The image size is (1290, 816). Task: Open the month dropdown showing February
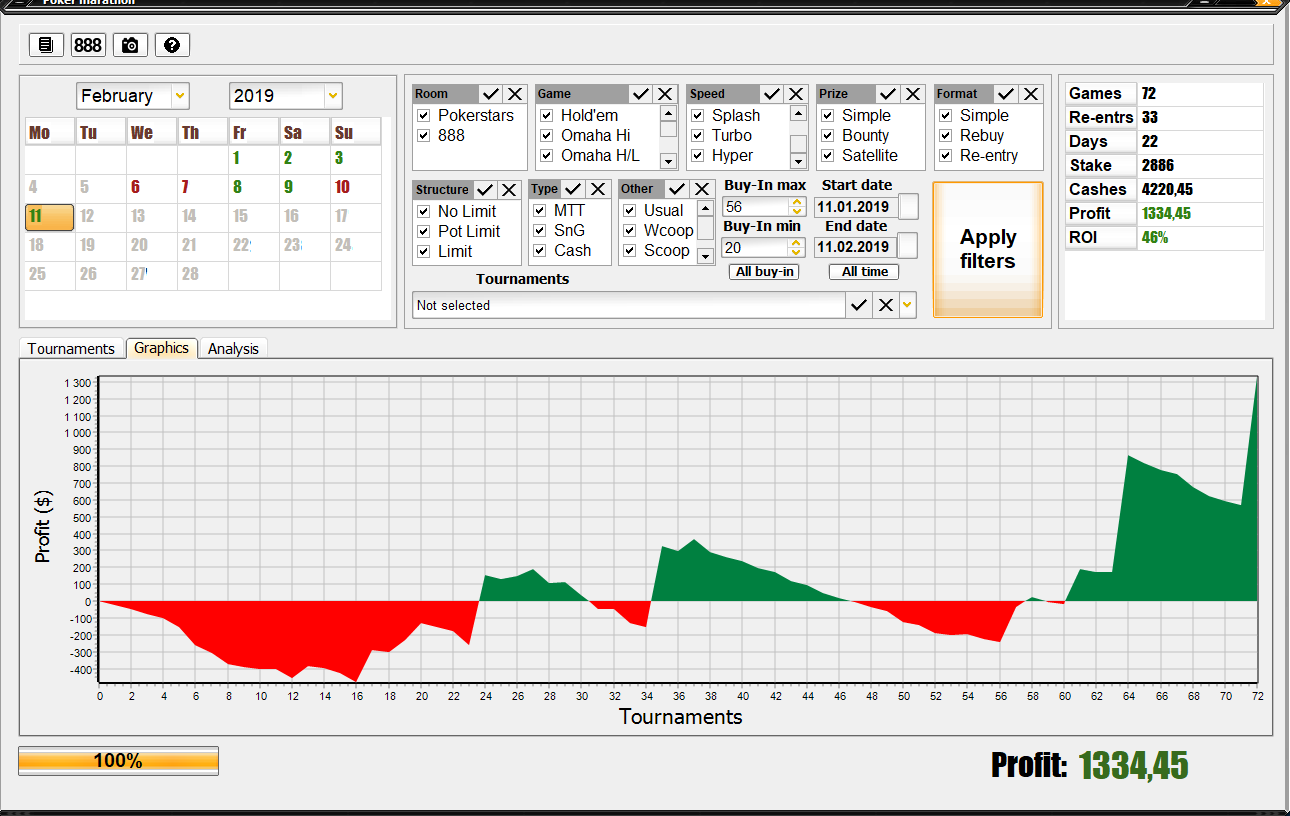click(180, 96)
